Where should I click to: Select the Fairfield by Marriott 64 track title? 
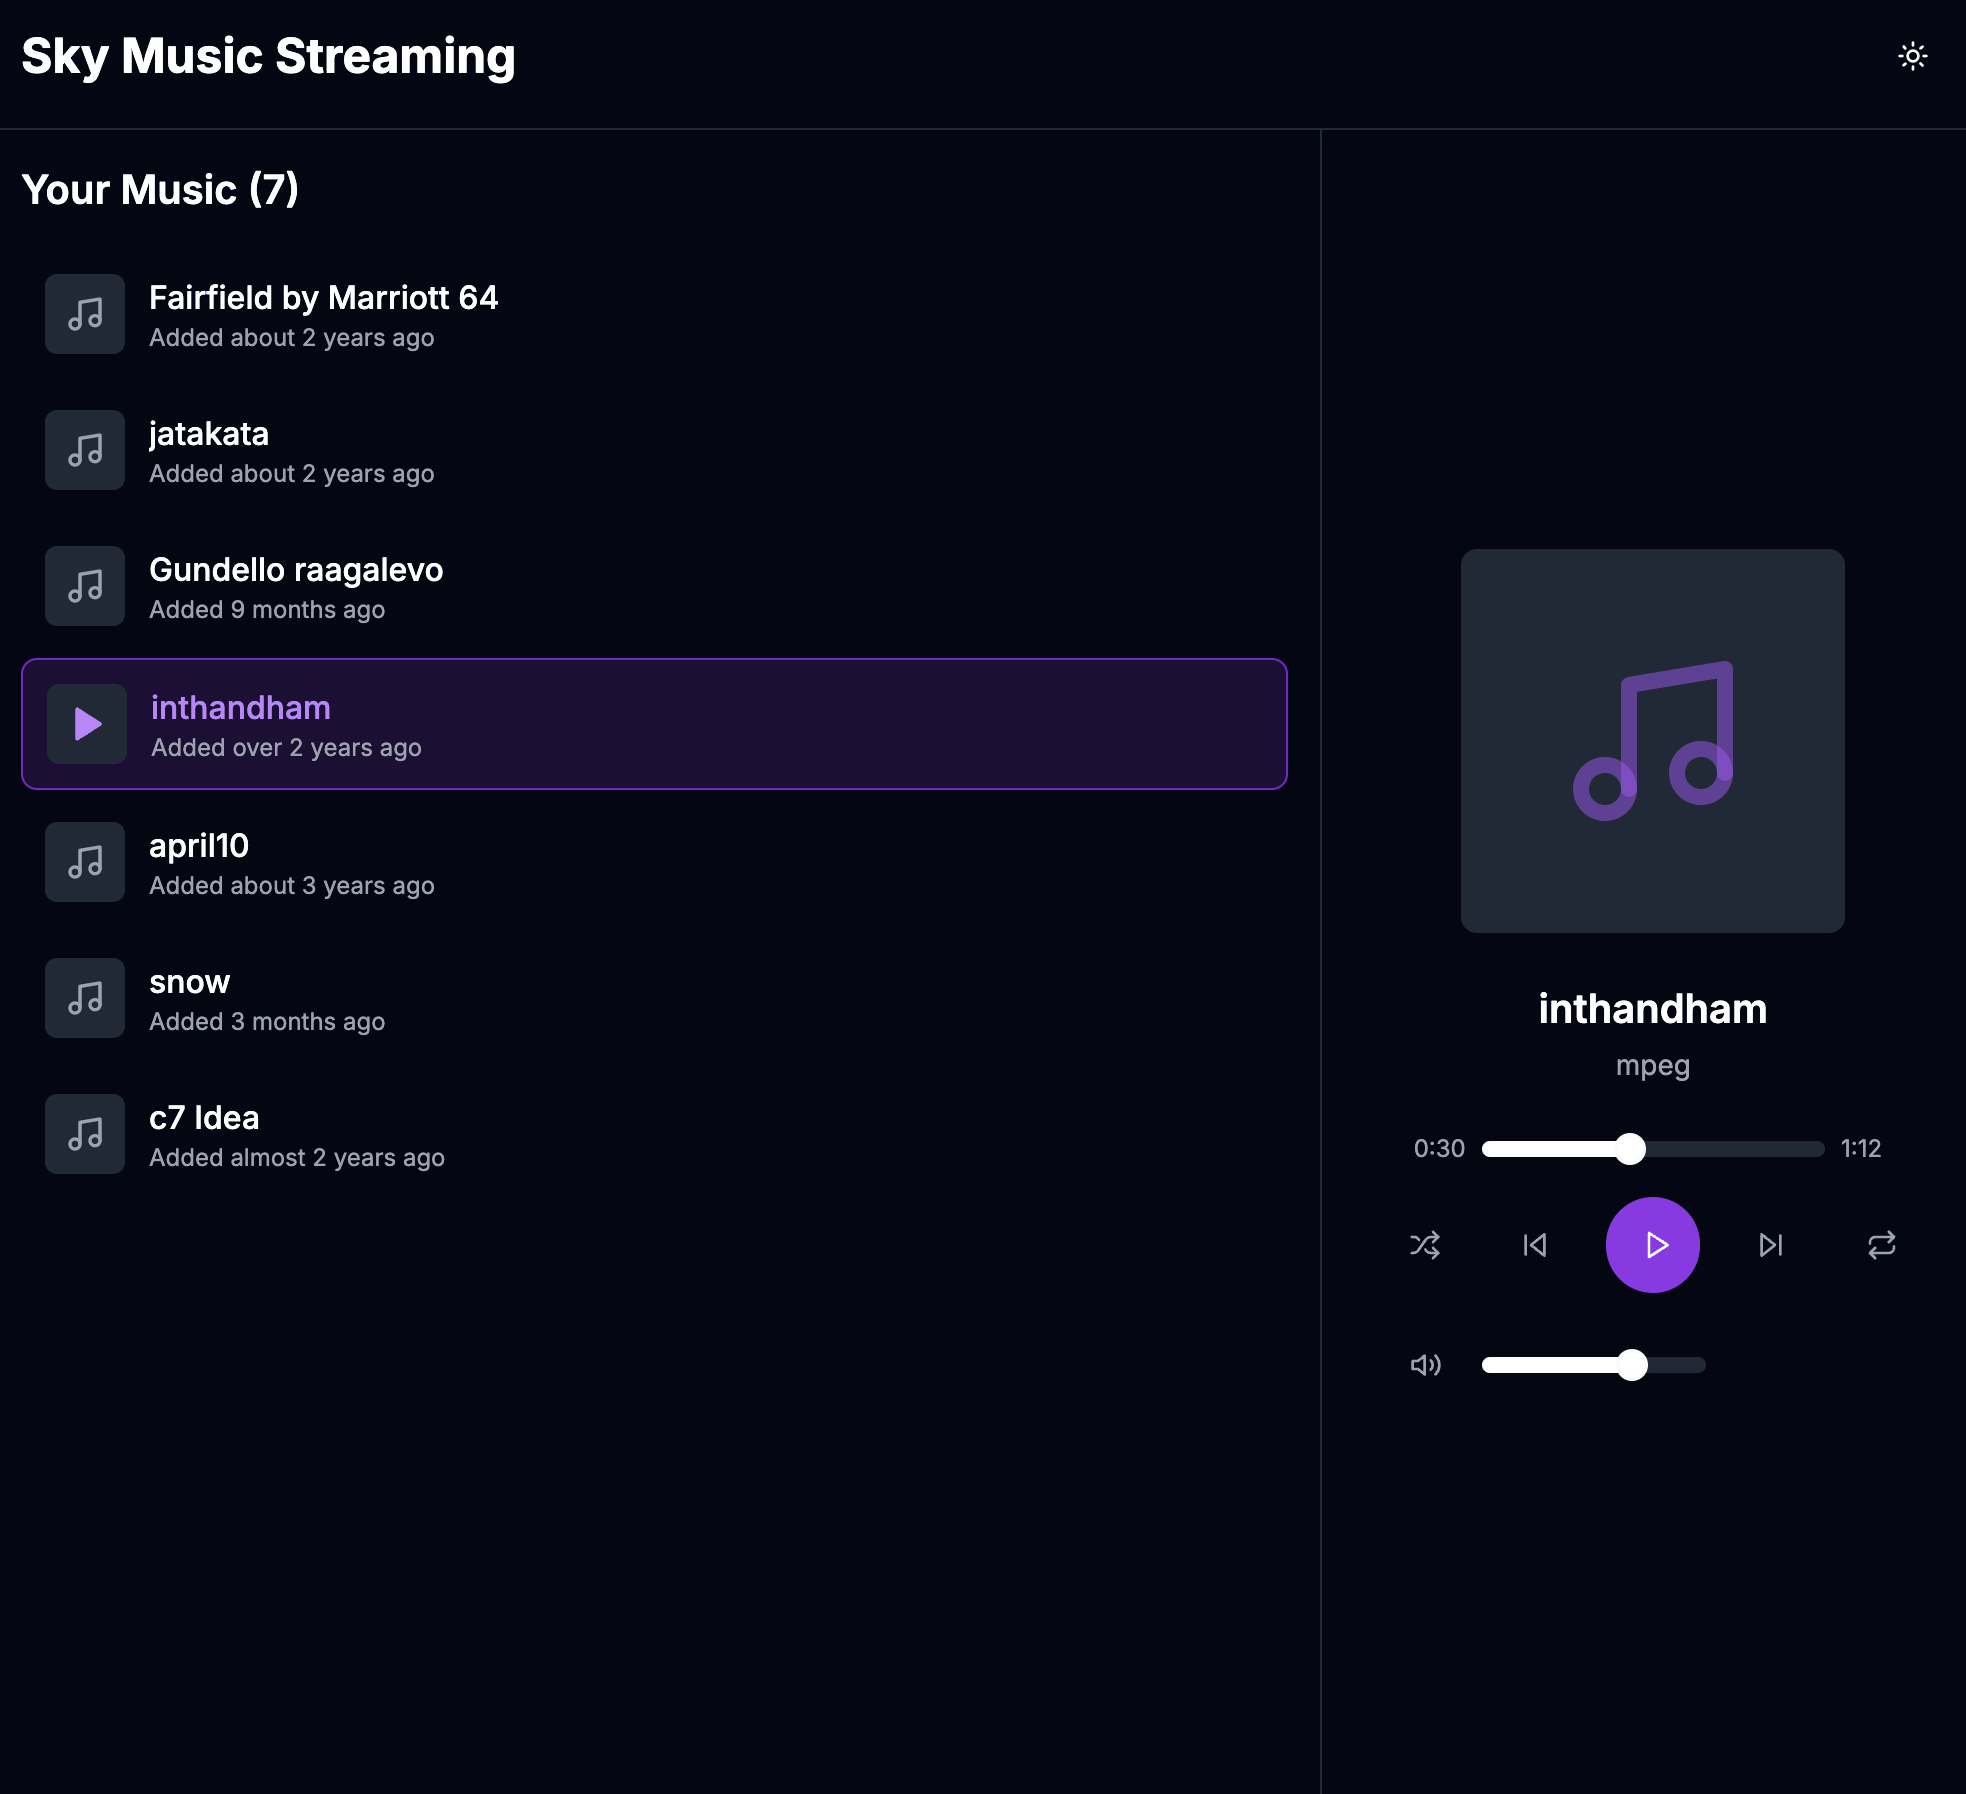pyautogui.click(x=323, y=298)
